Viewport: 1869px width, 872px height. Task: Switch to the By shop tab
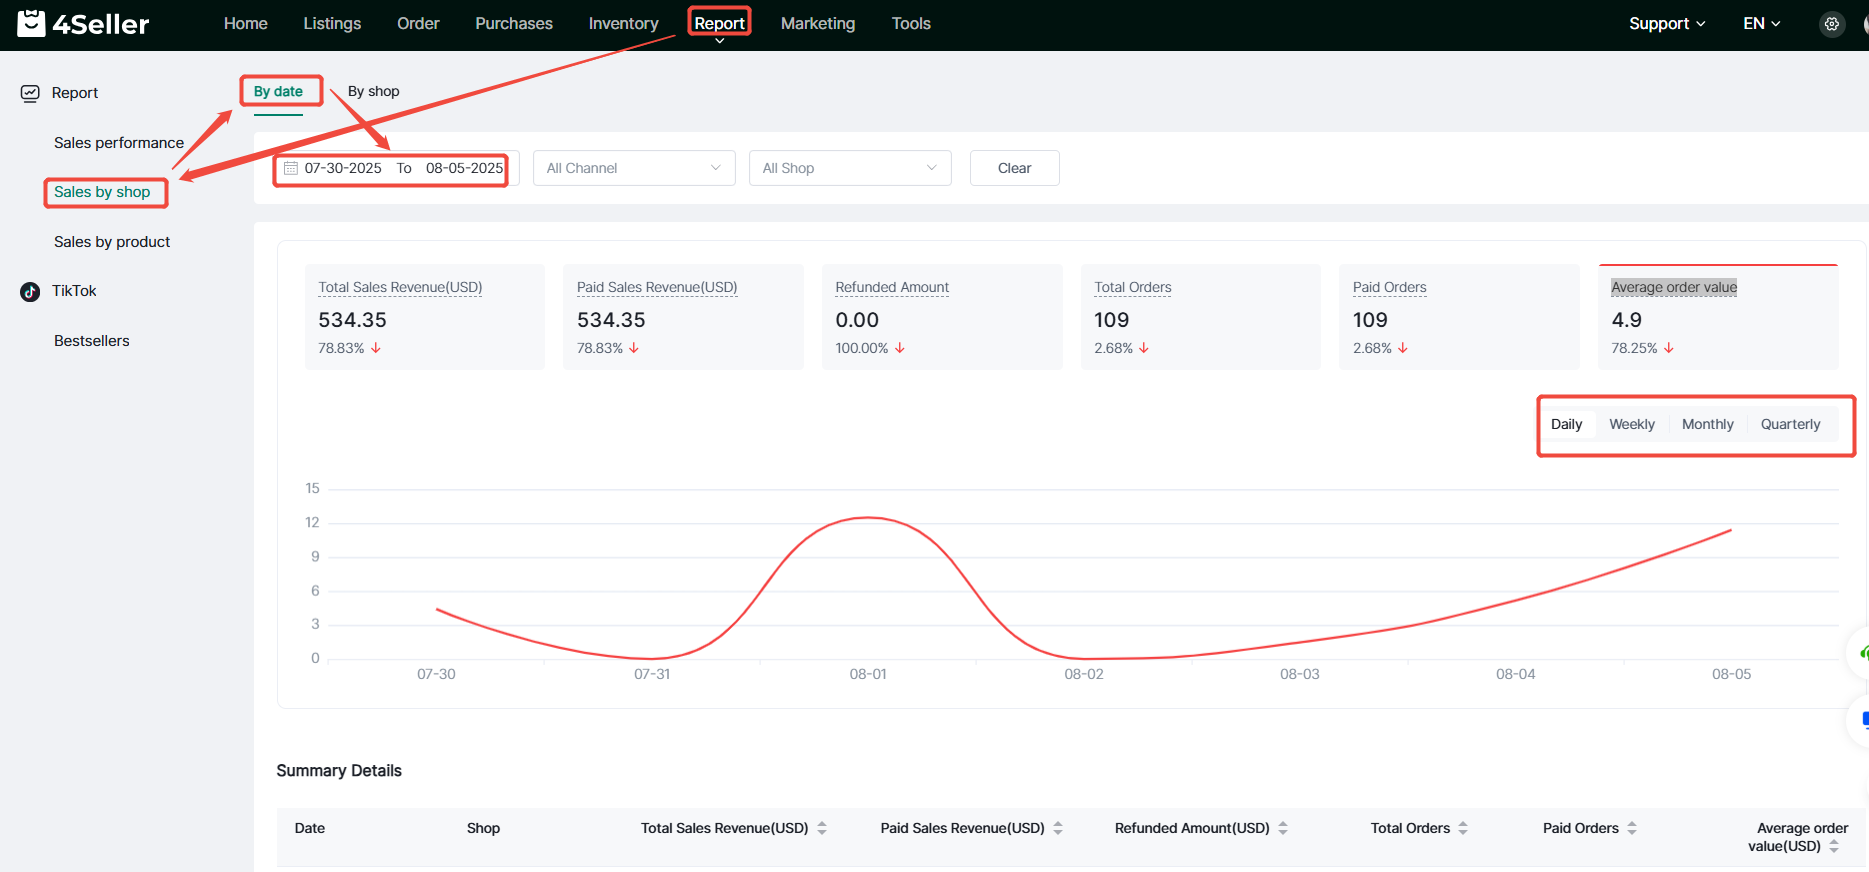point(374,92)
